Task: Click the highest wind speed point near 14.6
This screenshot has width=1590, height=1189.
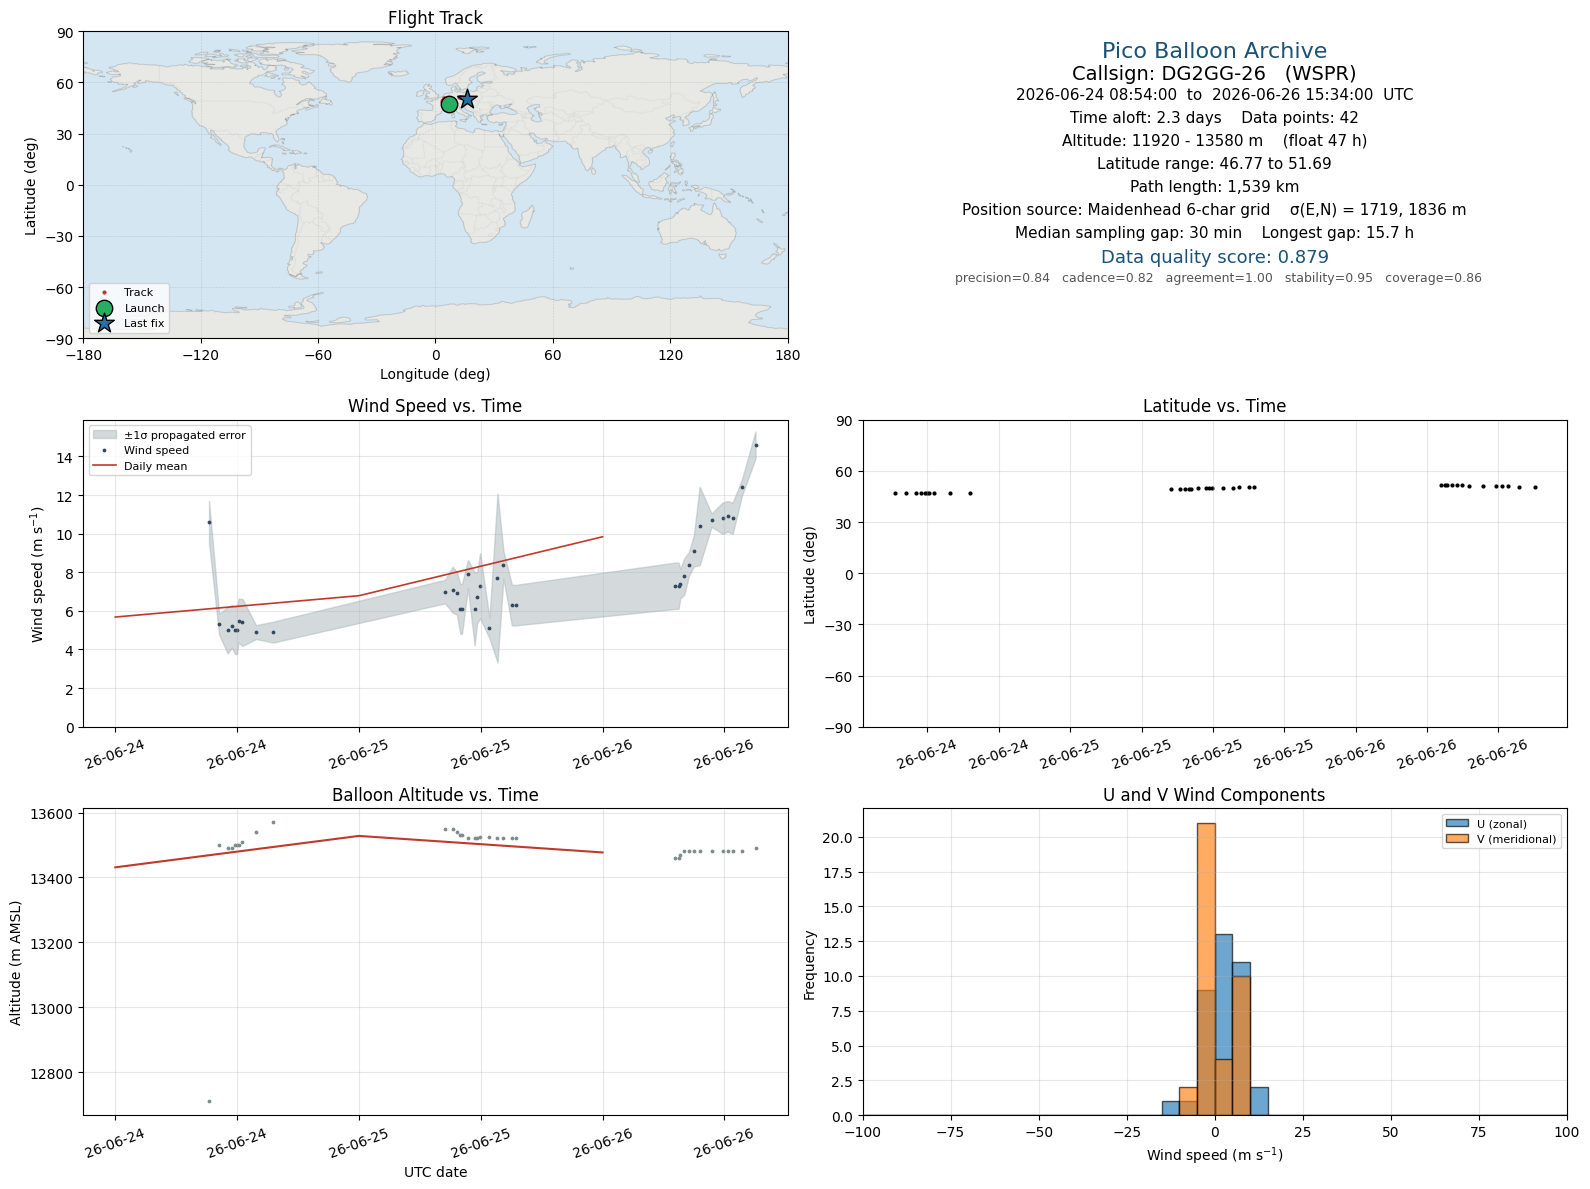Action: click(x=756, y=445)
